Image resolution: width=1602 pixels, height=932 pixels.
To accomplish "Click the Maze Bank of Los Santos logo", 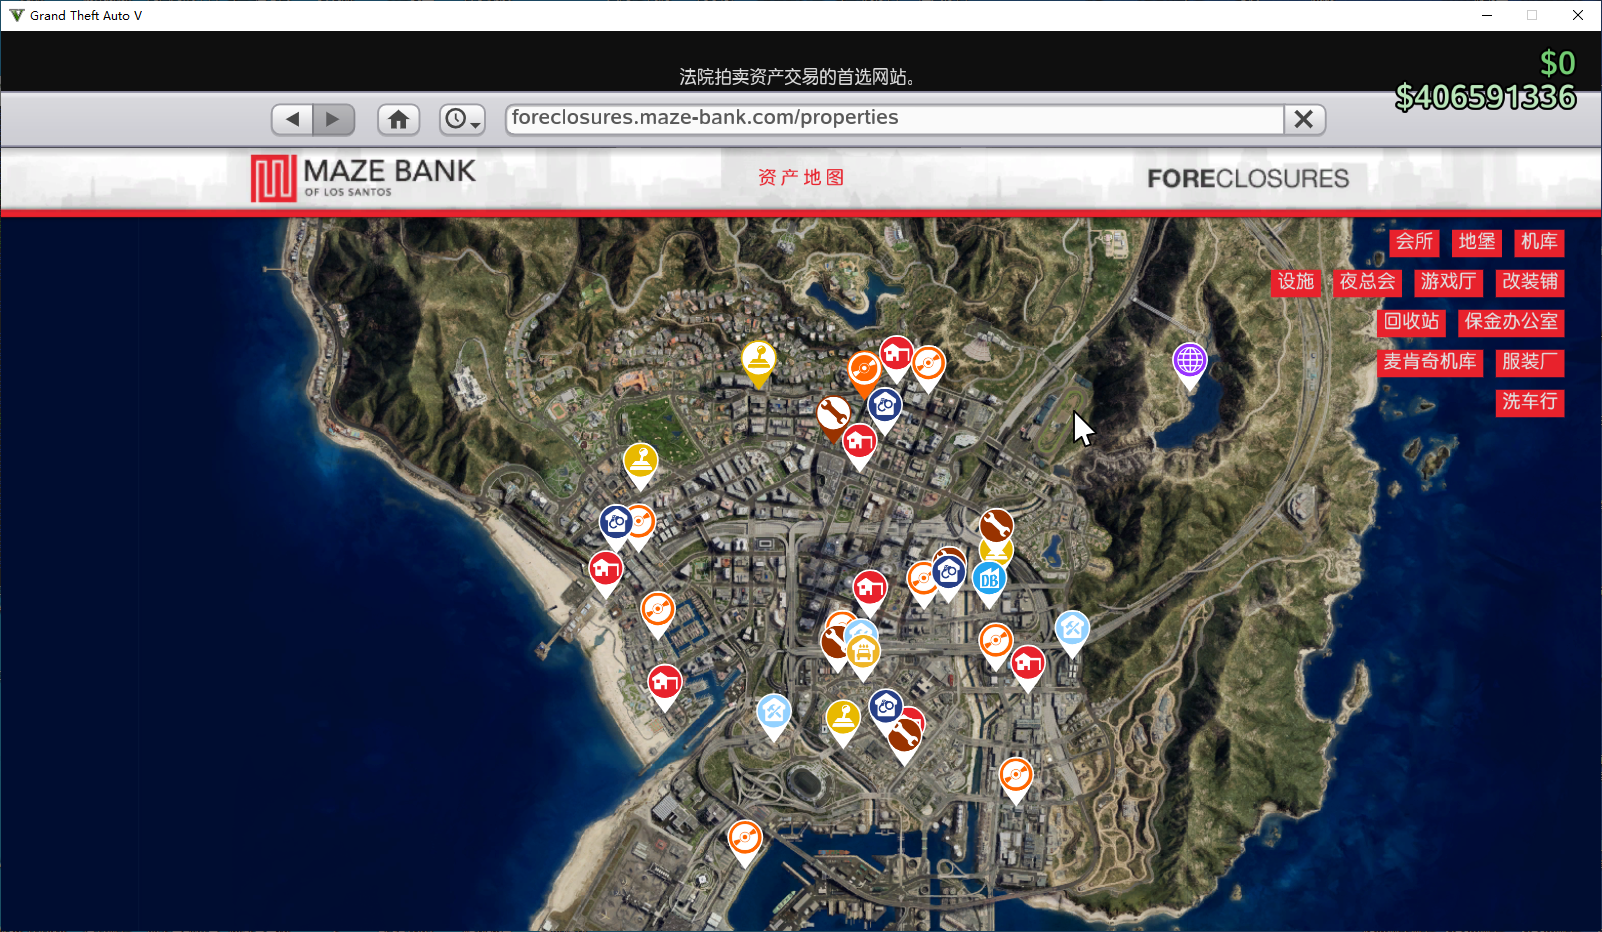I will tap(363, 178).
